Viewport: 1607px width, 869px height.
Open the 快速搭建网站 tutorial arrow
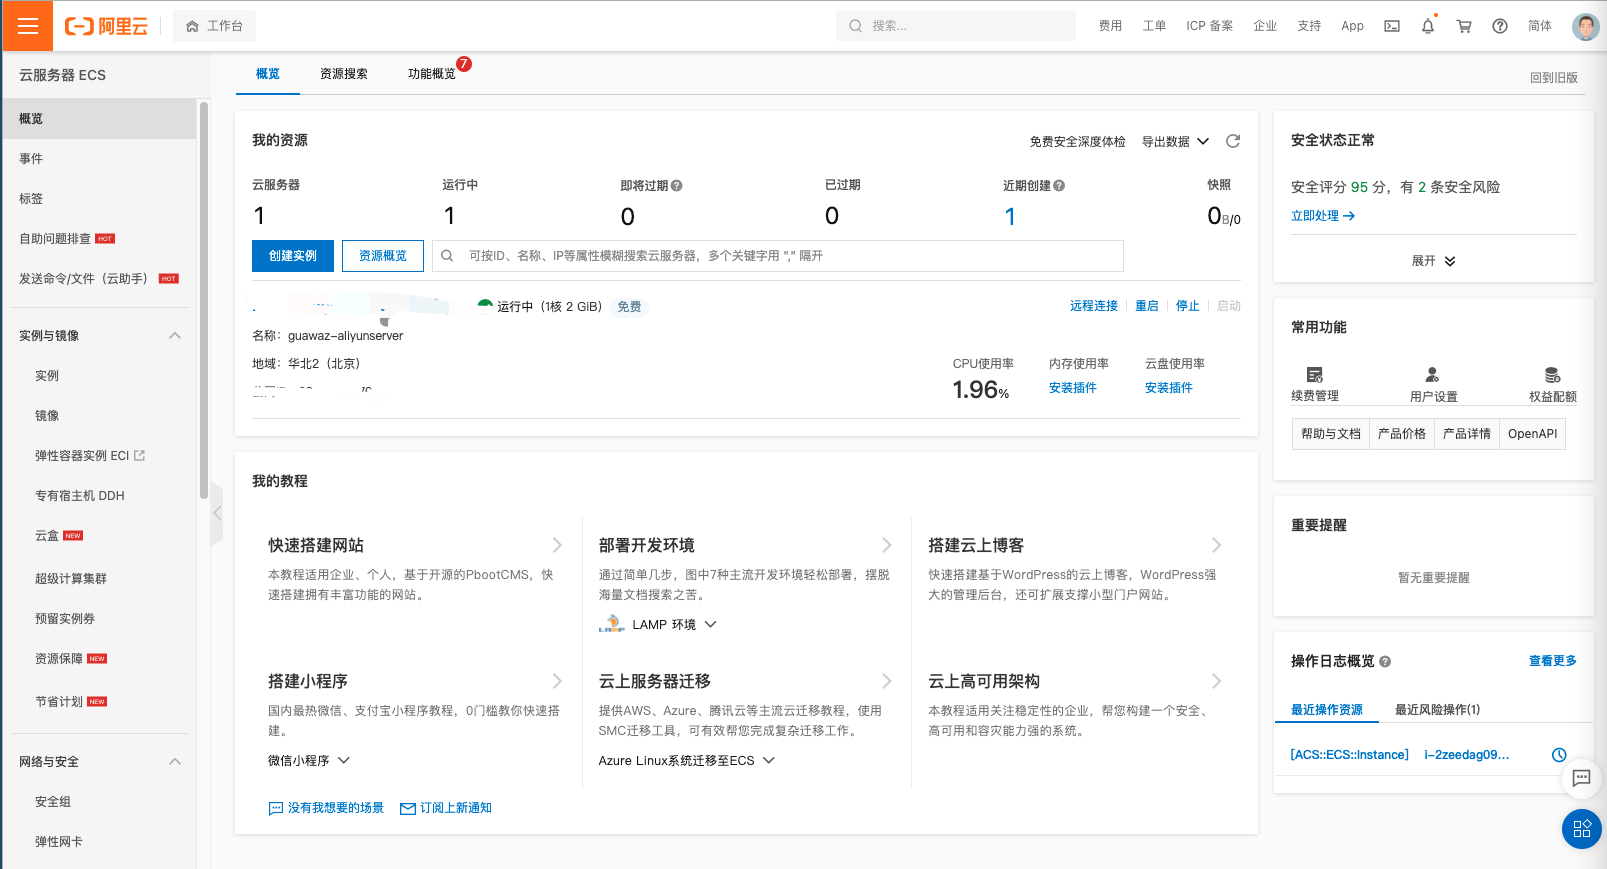click(557, 545)
